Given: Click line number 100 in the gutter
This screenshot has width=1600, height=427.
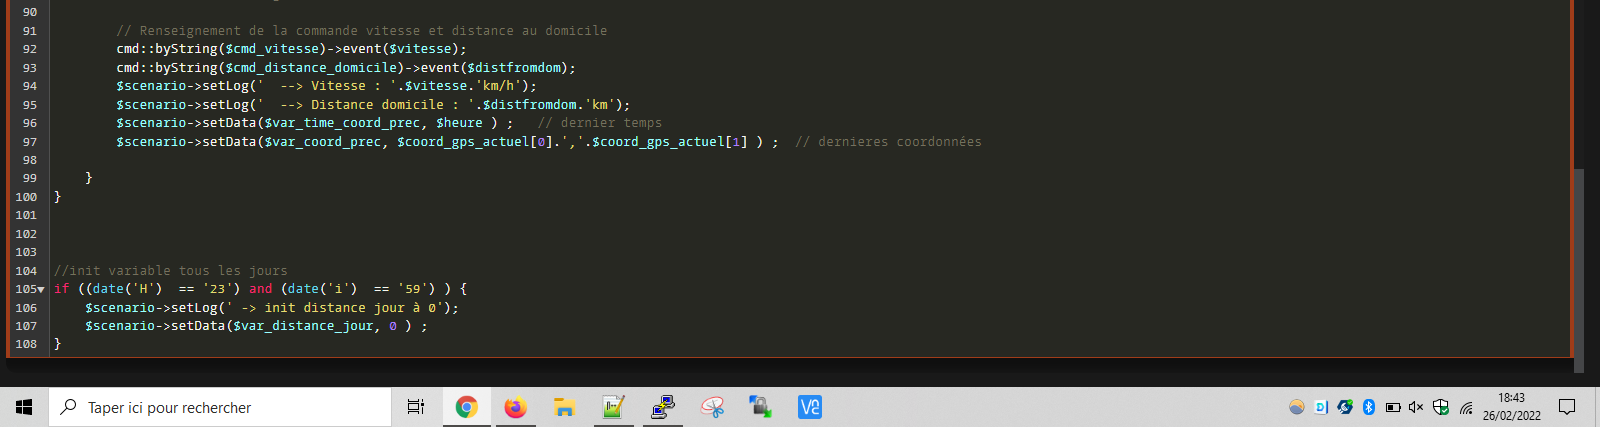Looking at the screenshot, I should click(x=26, y=197).
